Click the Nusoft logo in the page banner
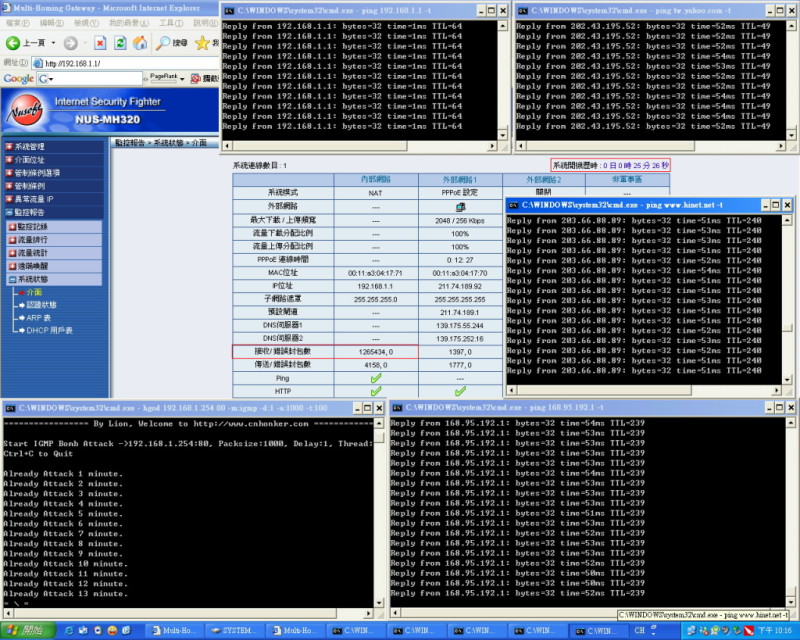 pos(24,111)
